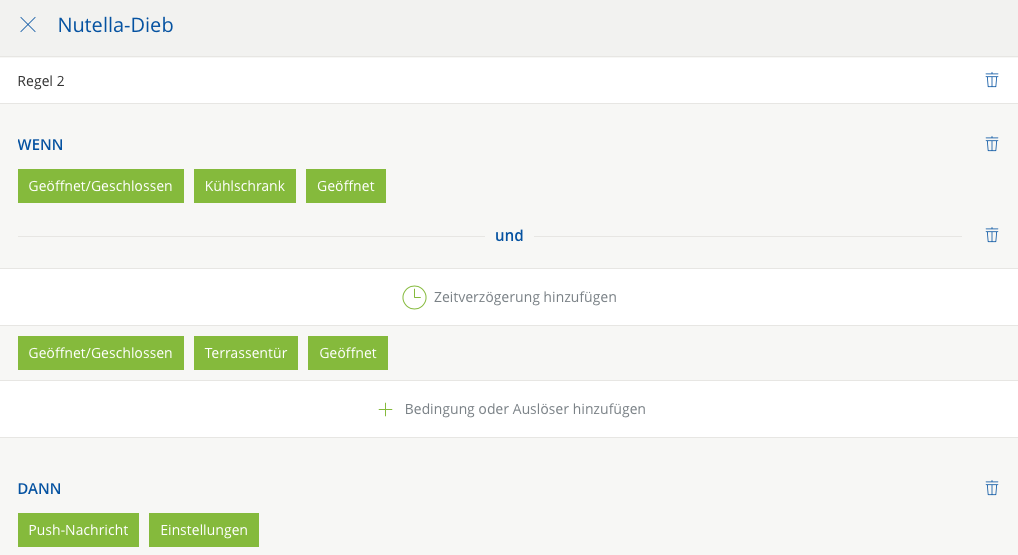Open the Einstellungen chip under DANN
1018x555 pixels.
[204, 530]
